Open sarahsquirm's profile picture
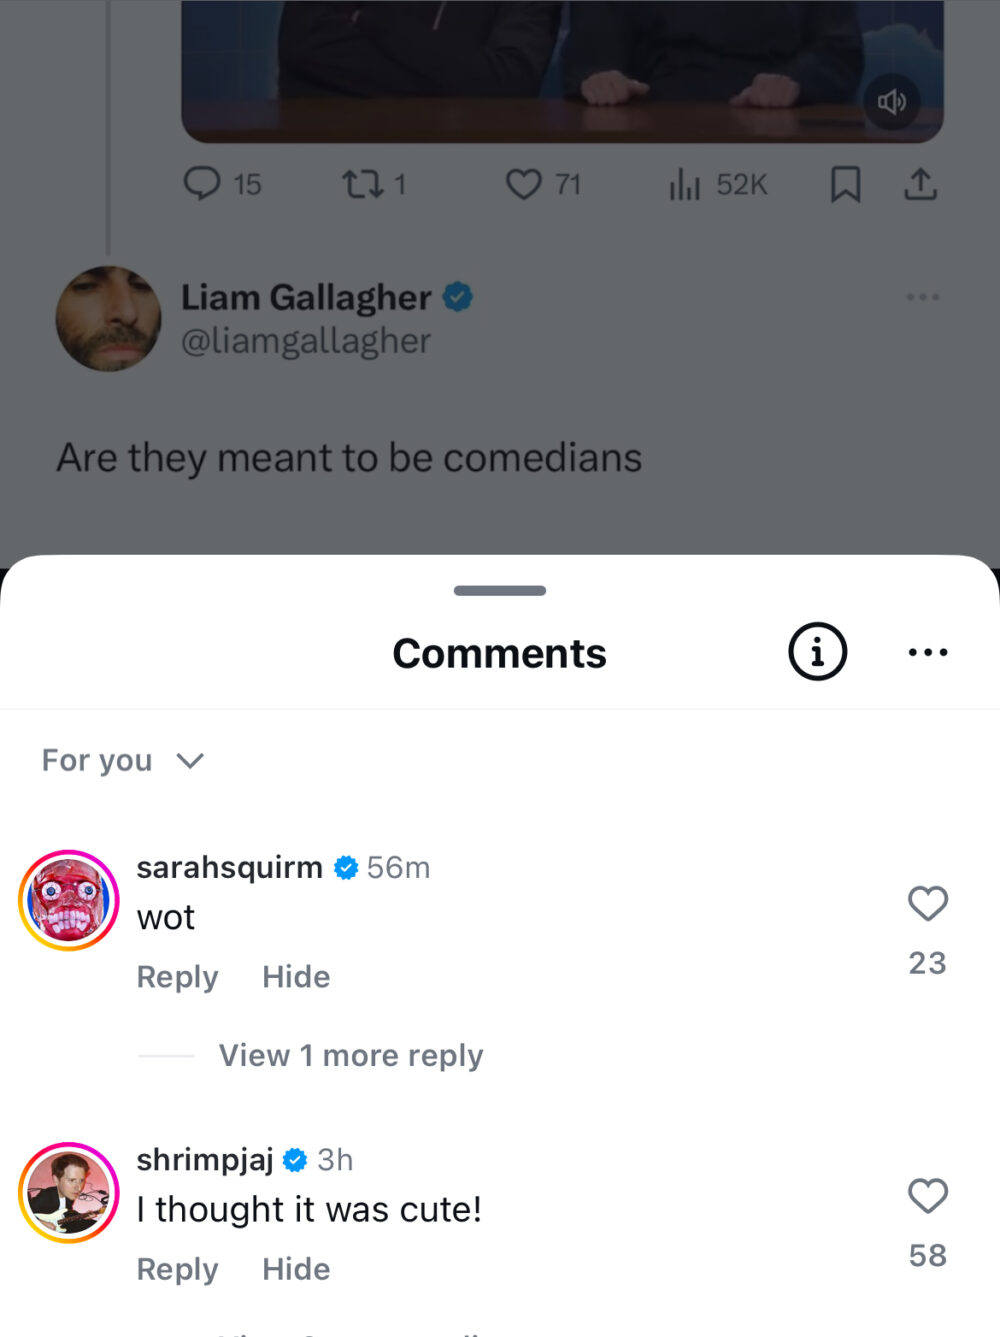Viewport: 1000px width, 1337px height. [x=69, y=900]
